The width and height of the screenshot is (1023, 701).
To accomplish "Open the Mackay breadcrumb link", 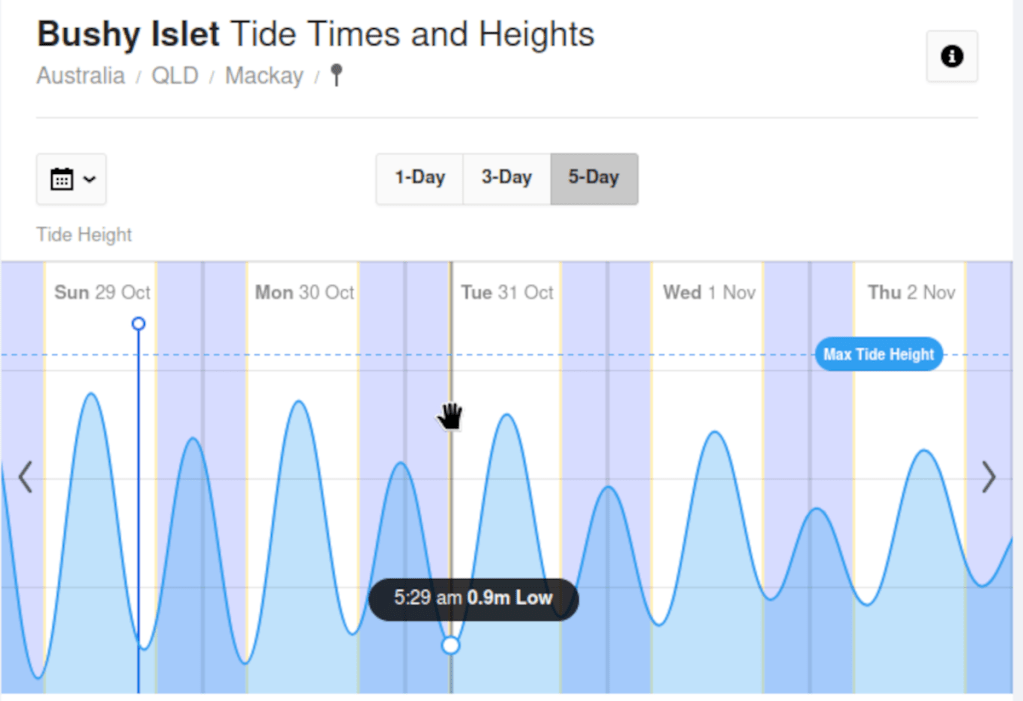I will (264, 76).
